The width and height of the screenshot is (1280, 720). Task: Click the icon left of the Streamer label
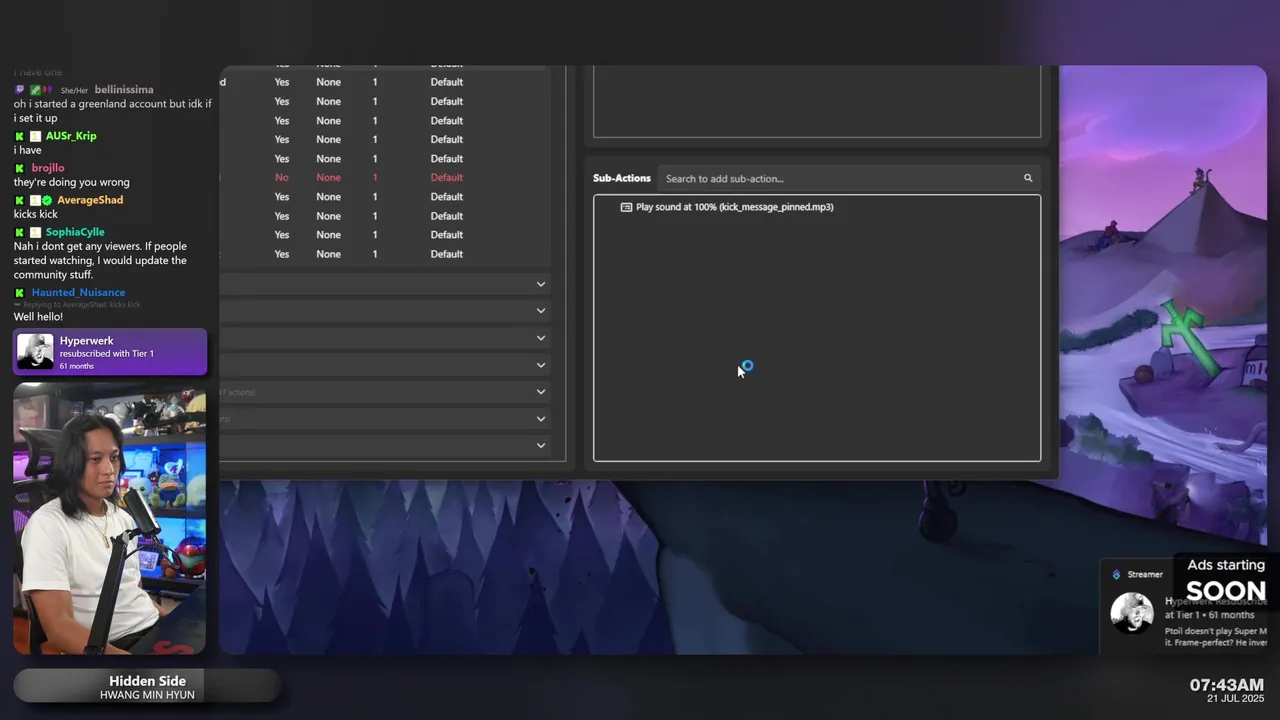tap(1116, 574)
